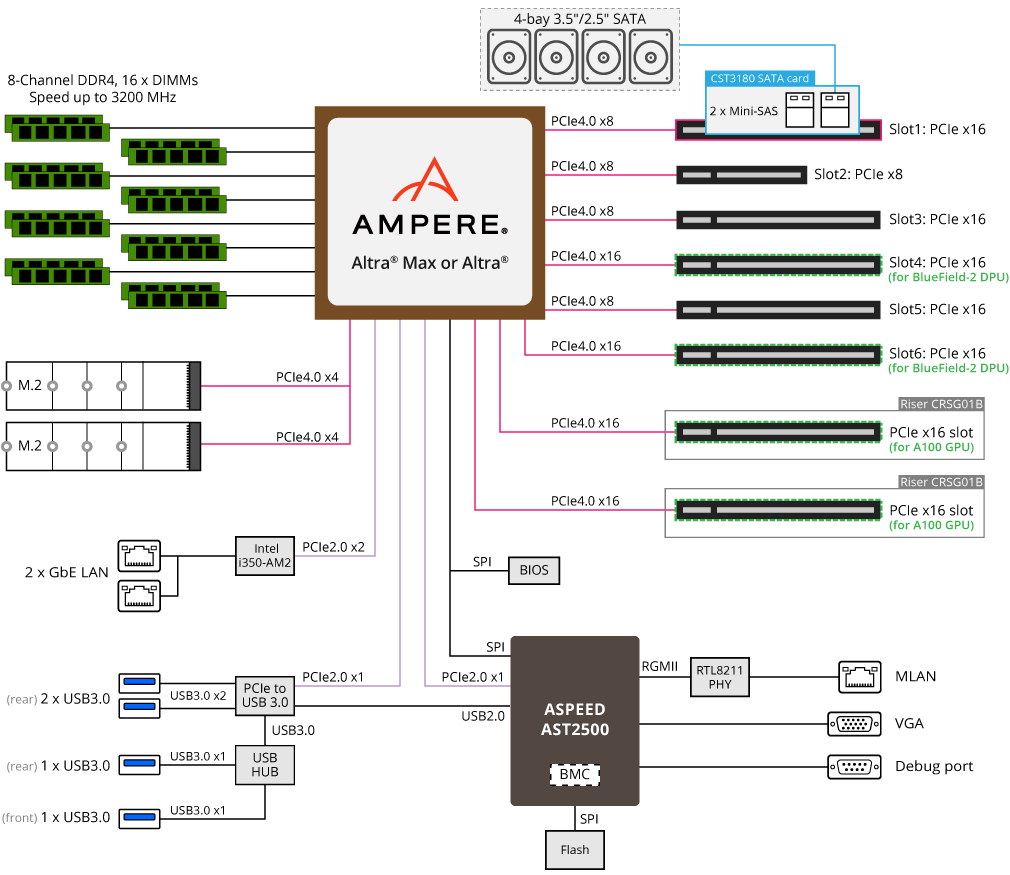This screenshot has height=875, width=1010.
Task: Click the "Debug port" text label
Action: click(x=934, y=767)
